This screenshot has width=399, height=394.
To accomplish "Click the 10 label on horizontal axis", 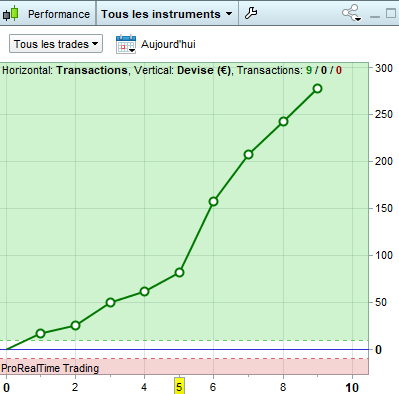I will tap(352, 388).
